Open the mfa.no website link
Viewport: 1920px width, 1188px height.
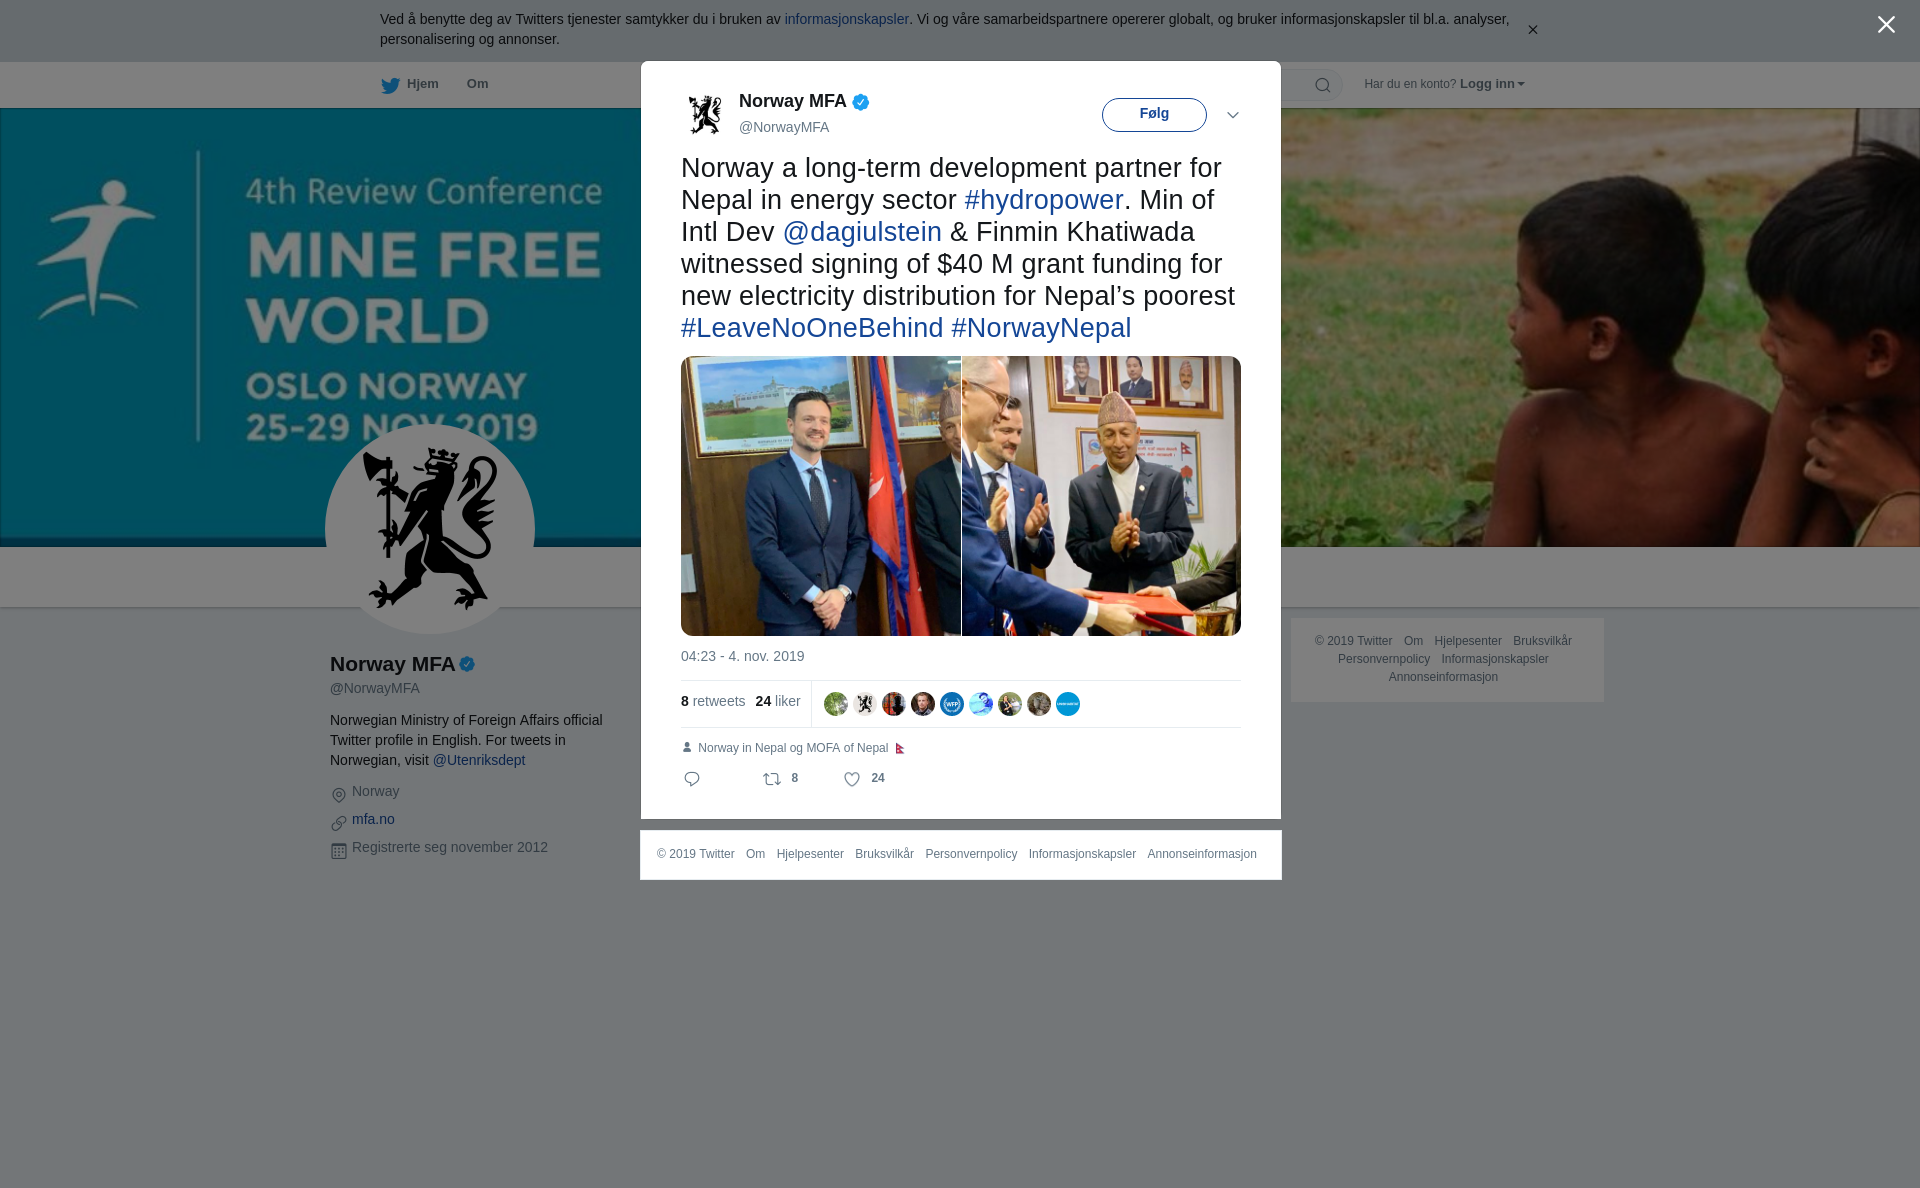pos(373,819)
